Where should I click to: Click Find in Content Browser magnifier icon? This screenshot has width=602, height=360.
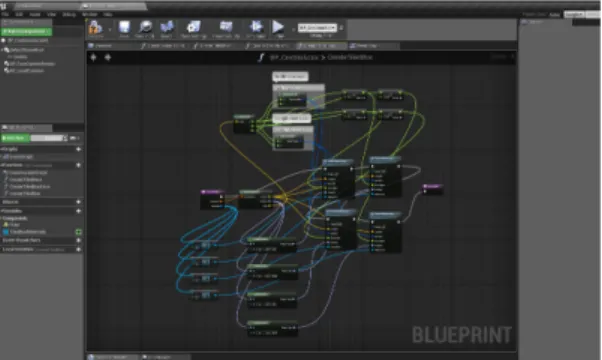click(x=146, y=28)
